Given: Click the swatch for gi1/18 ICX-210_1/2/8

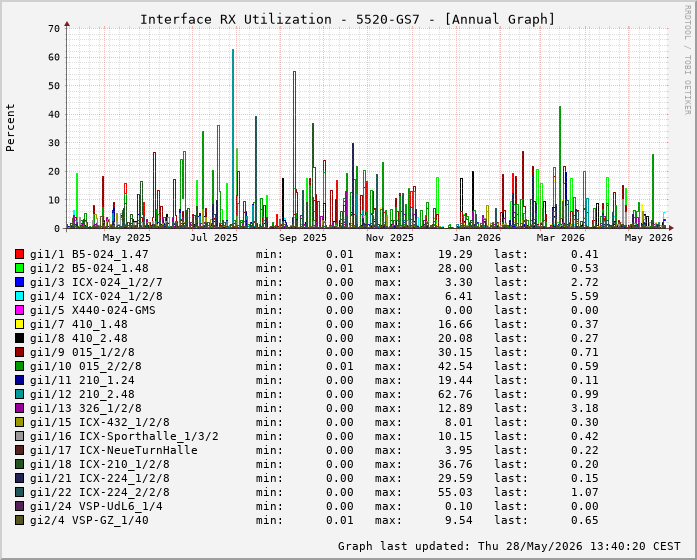Looking at the screenshot, I should (19, 464).
